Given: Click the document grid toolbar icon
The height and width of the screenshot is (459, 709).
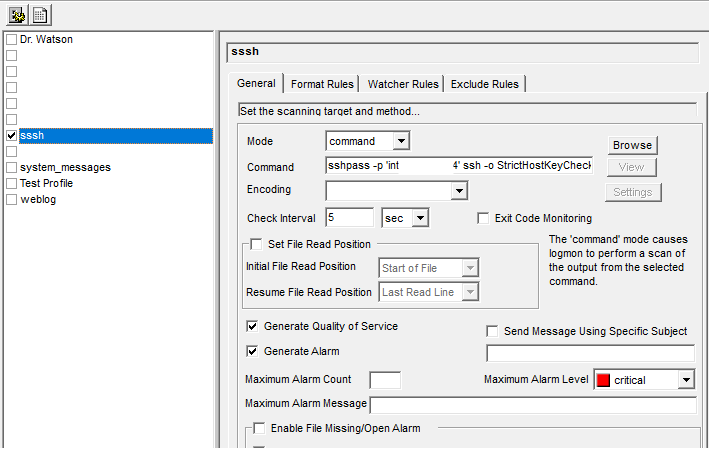Looking at the screenshot, I should 40,15.
